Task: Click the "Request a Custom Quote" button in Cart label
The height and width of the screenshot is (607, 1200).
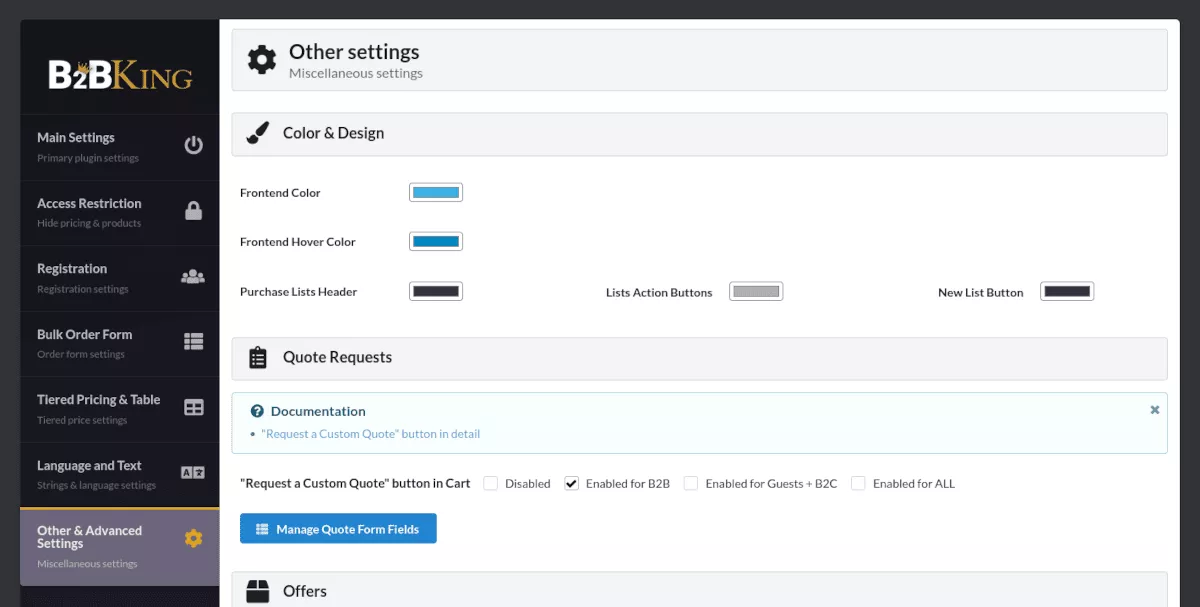Action: [x=355, y=483]
